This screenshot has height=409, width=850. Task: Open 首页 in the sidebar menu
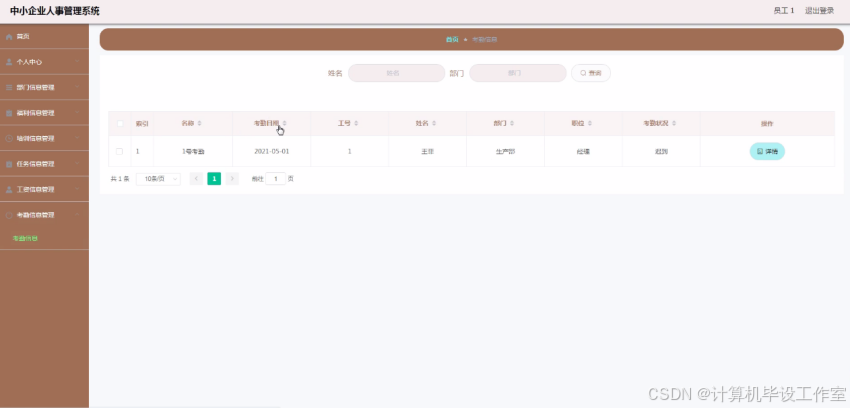click(x=44, y=37)
